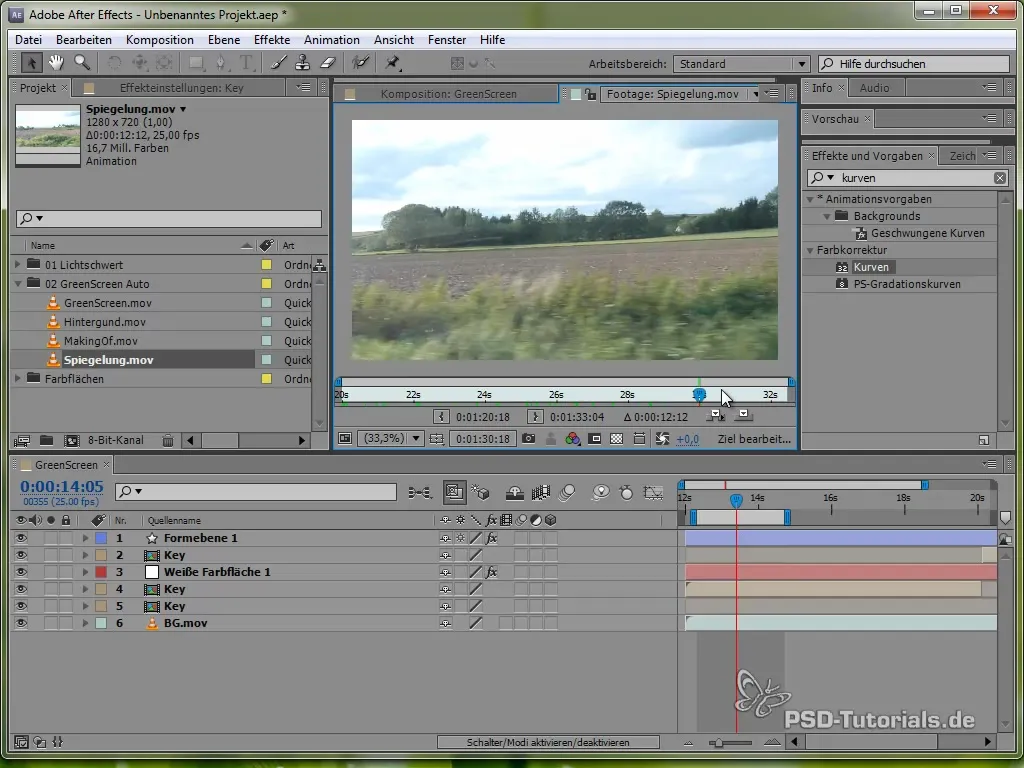Enable motion blur for timeline
Image resolution: width=1024 pixels, height=768 pixels.
pyautogui.click(x=567, y=492)
